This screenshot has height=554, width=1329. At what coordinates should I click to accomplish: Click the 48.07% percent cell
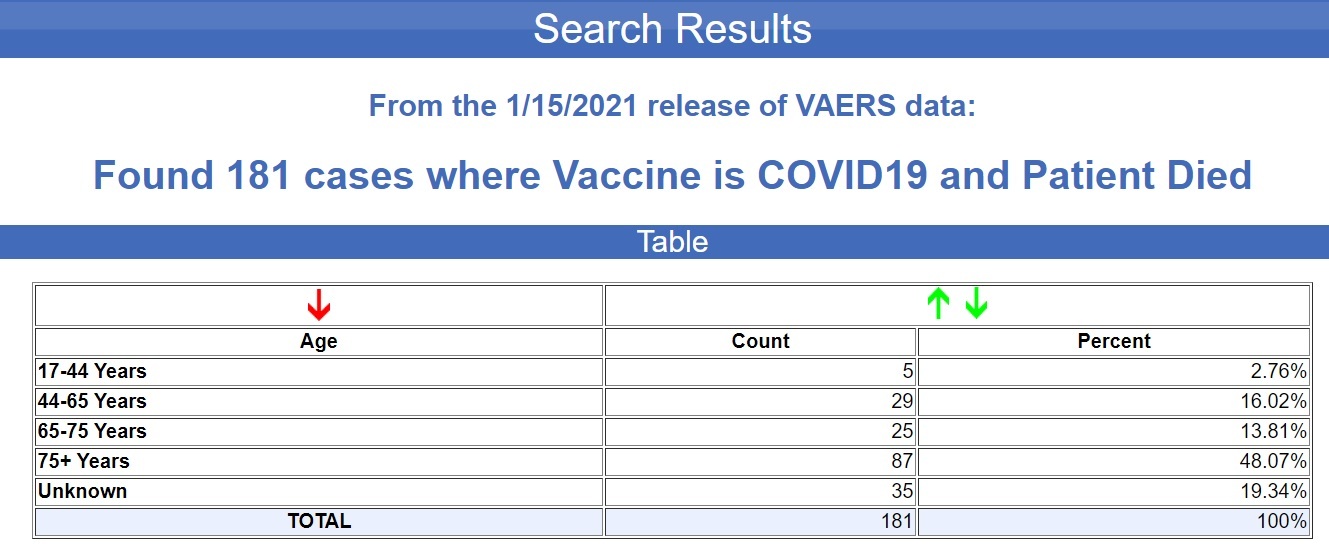point(1114,461)
